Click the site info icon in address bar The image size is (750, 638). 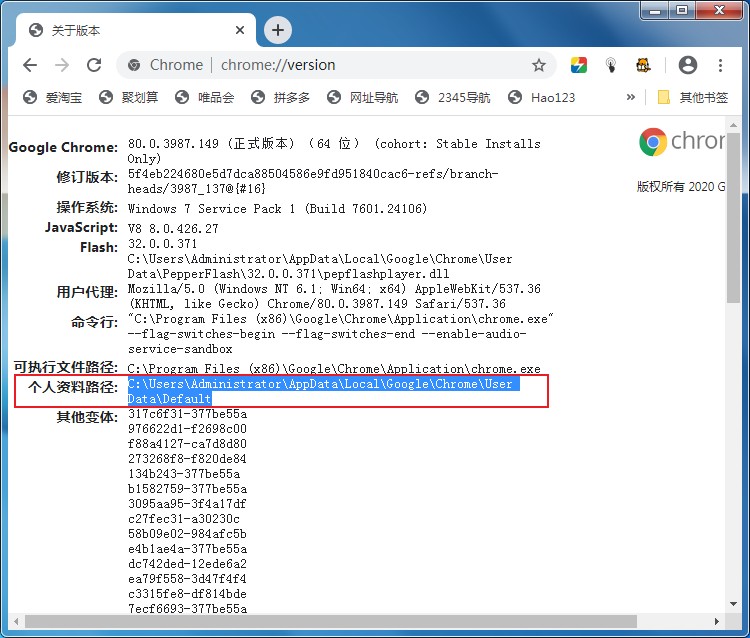point(134,65)
